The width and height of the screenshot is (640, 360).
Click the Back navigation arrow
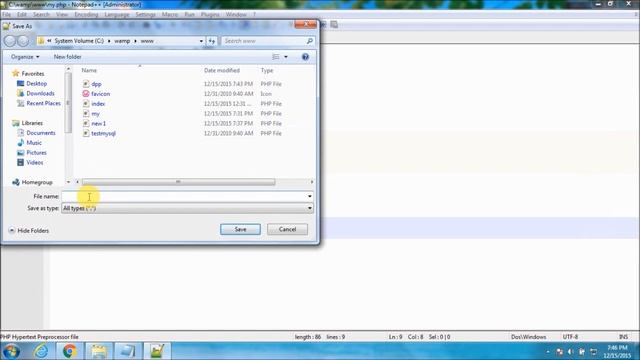[x=10, y=41]
